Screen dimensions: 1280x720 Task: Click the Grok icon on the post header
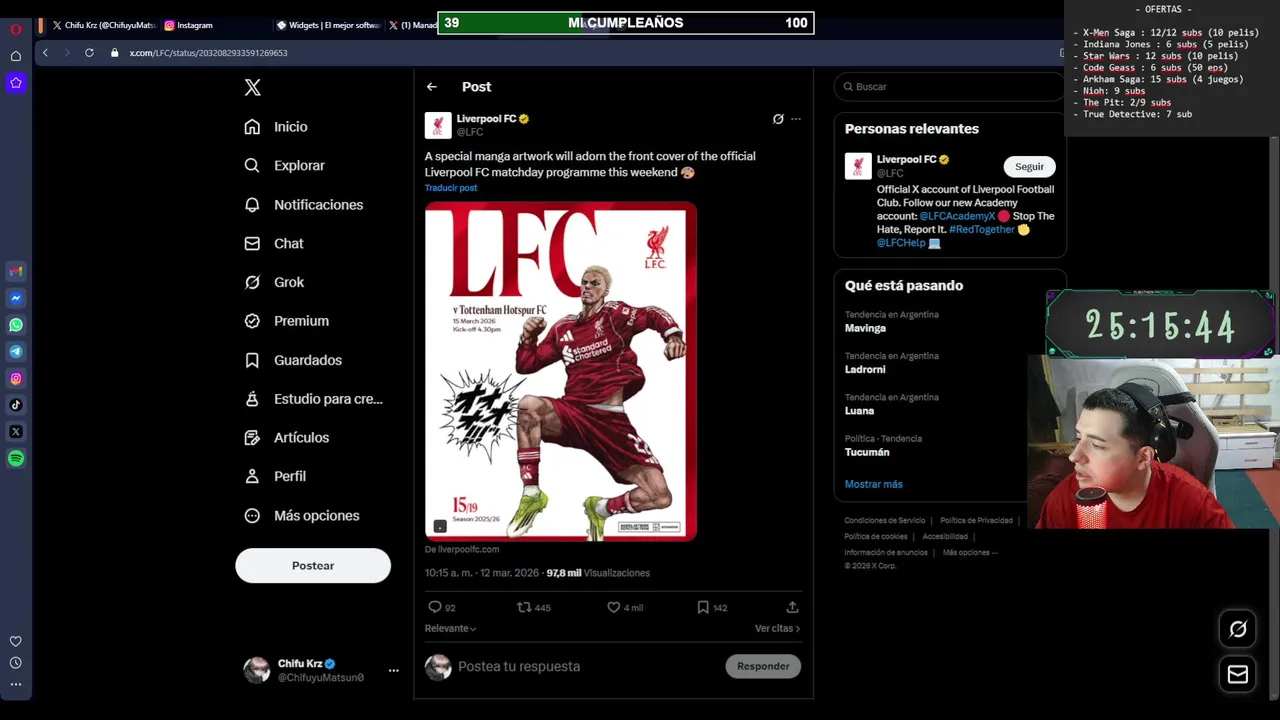(778, 119)
